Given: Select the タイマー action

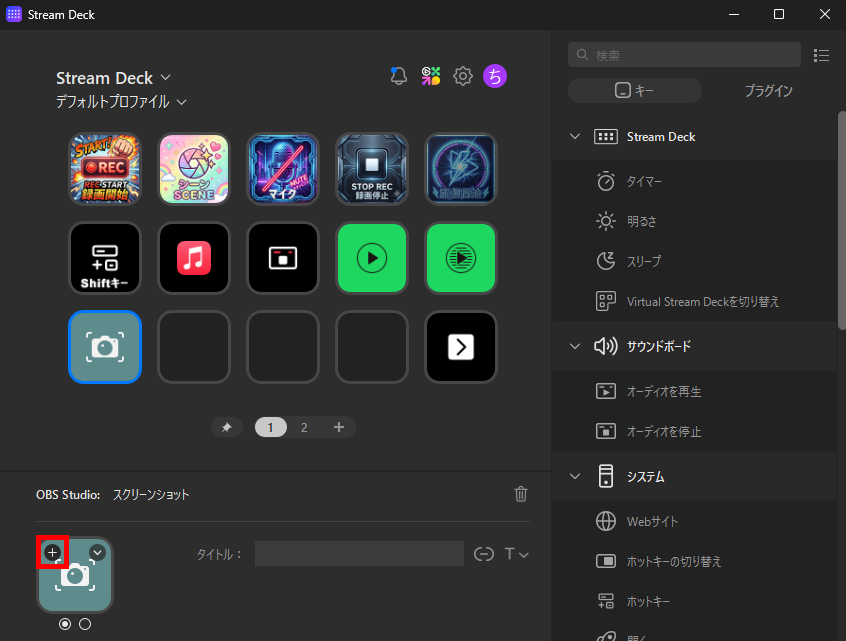Looking at the screenshot, I should pos(694,181).
